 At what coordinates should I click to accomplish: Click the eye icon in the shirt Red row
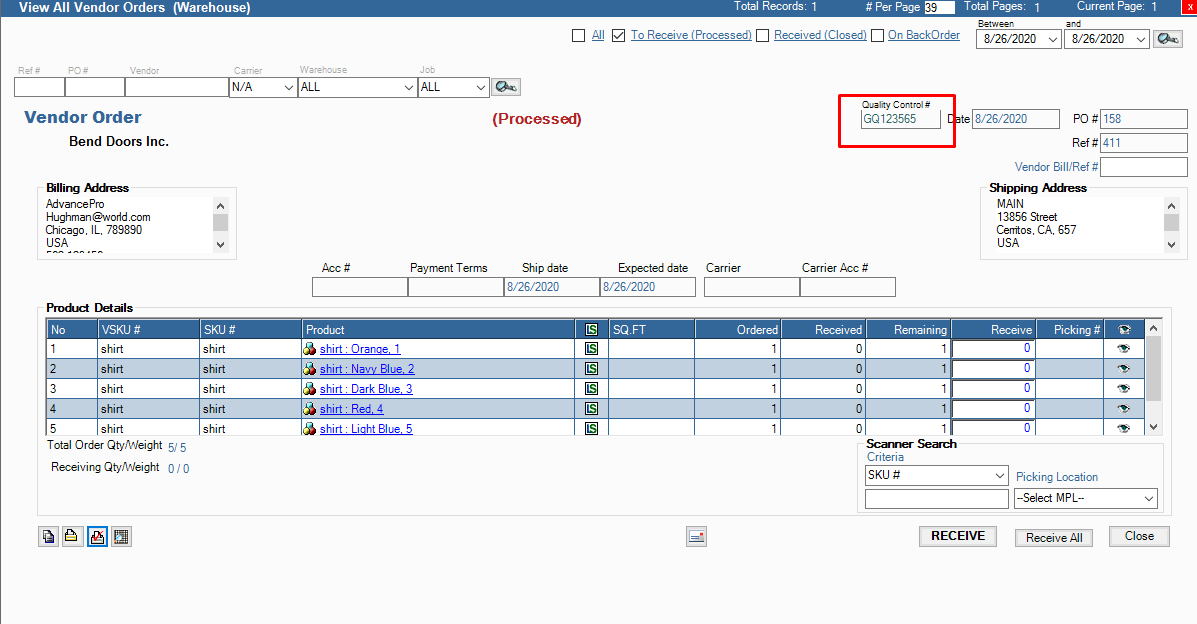[x=1123, y=408]
